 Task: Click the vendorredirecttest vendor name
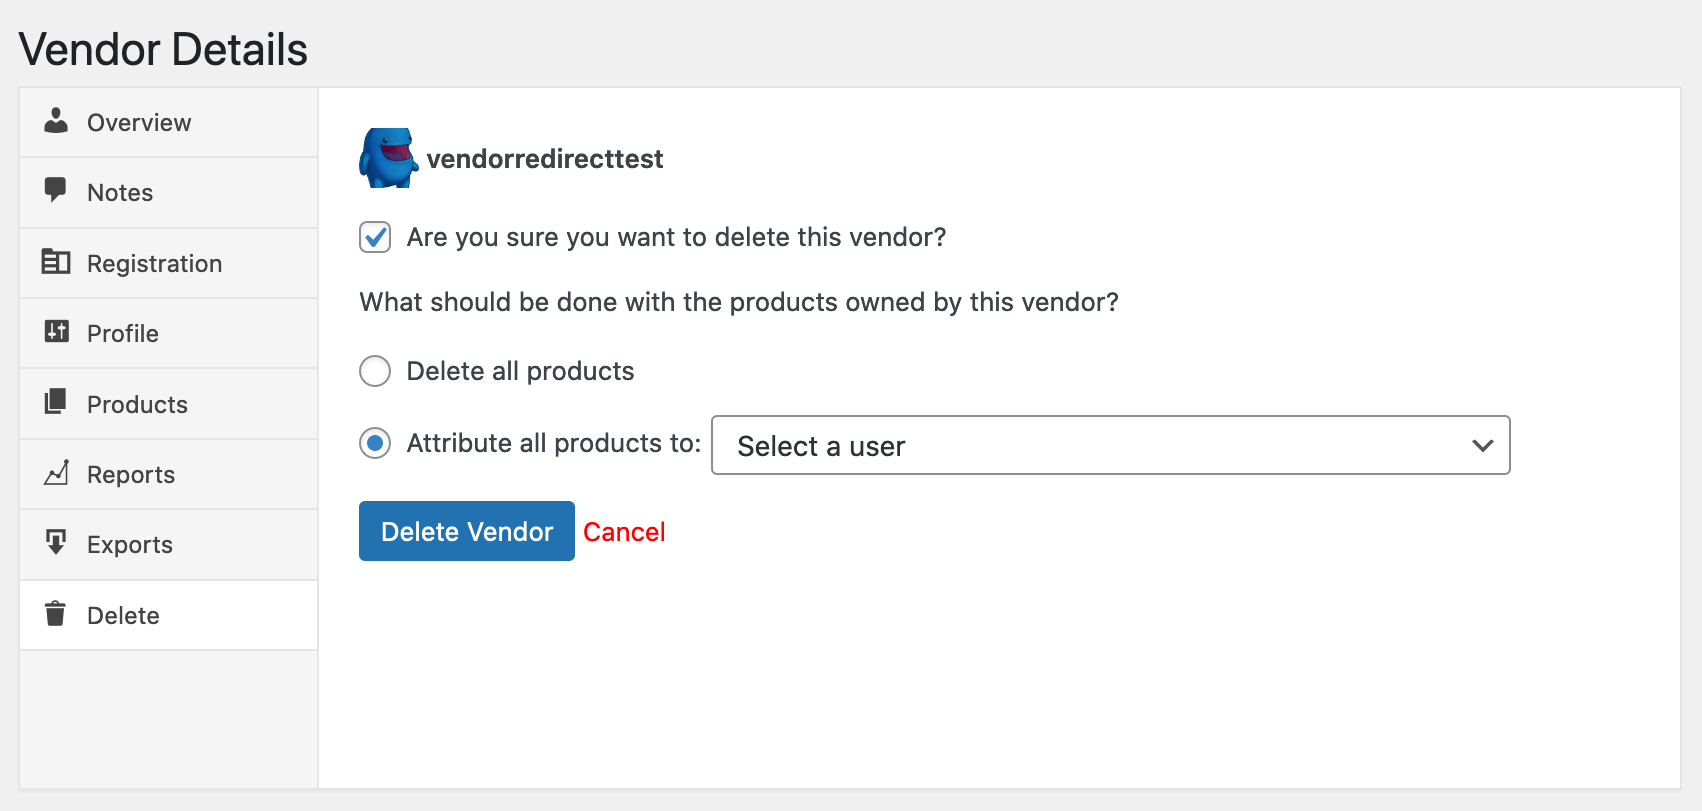(545, 159)
